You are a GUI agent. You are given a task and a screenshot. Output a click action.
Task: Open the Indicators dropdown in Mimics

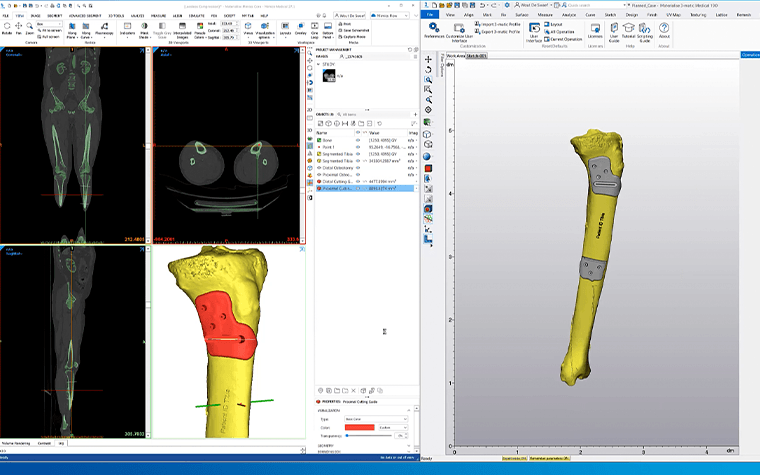127,30
